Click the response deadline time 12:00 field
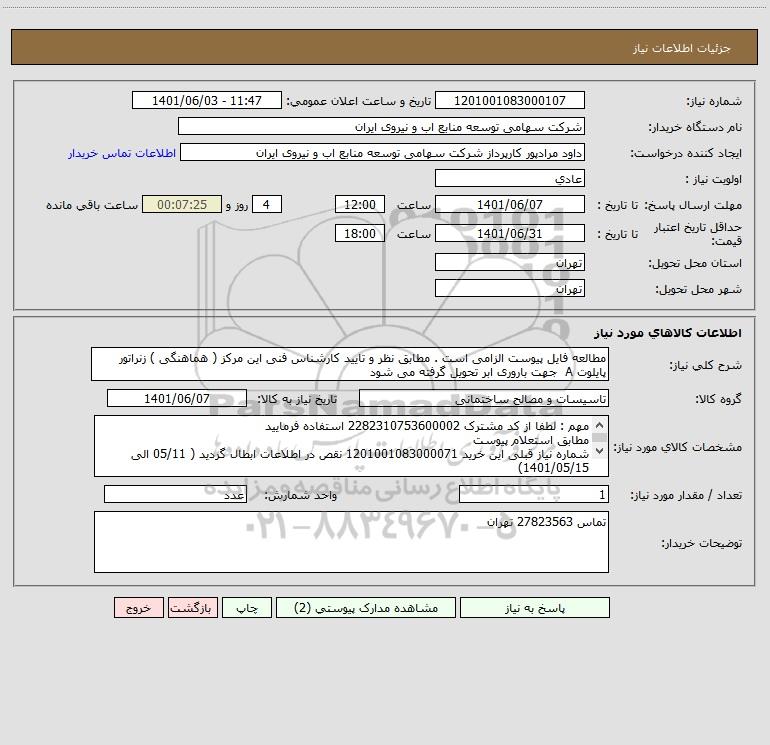The height and width of the screenshot is (745, 770). 359,204
